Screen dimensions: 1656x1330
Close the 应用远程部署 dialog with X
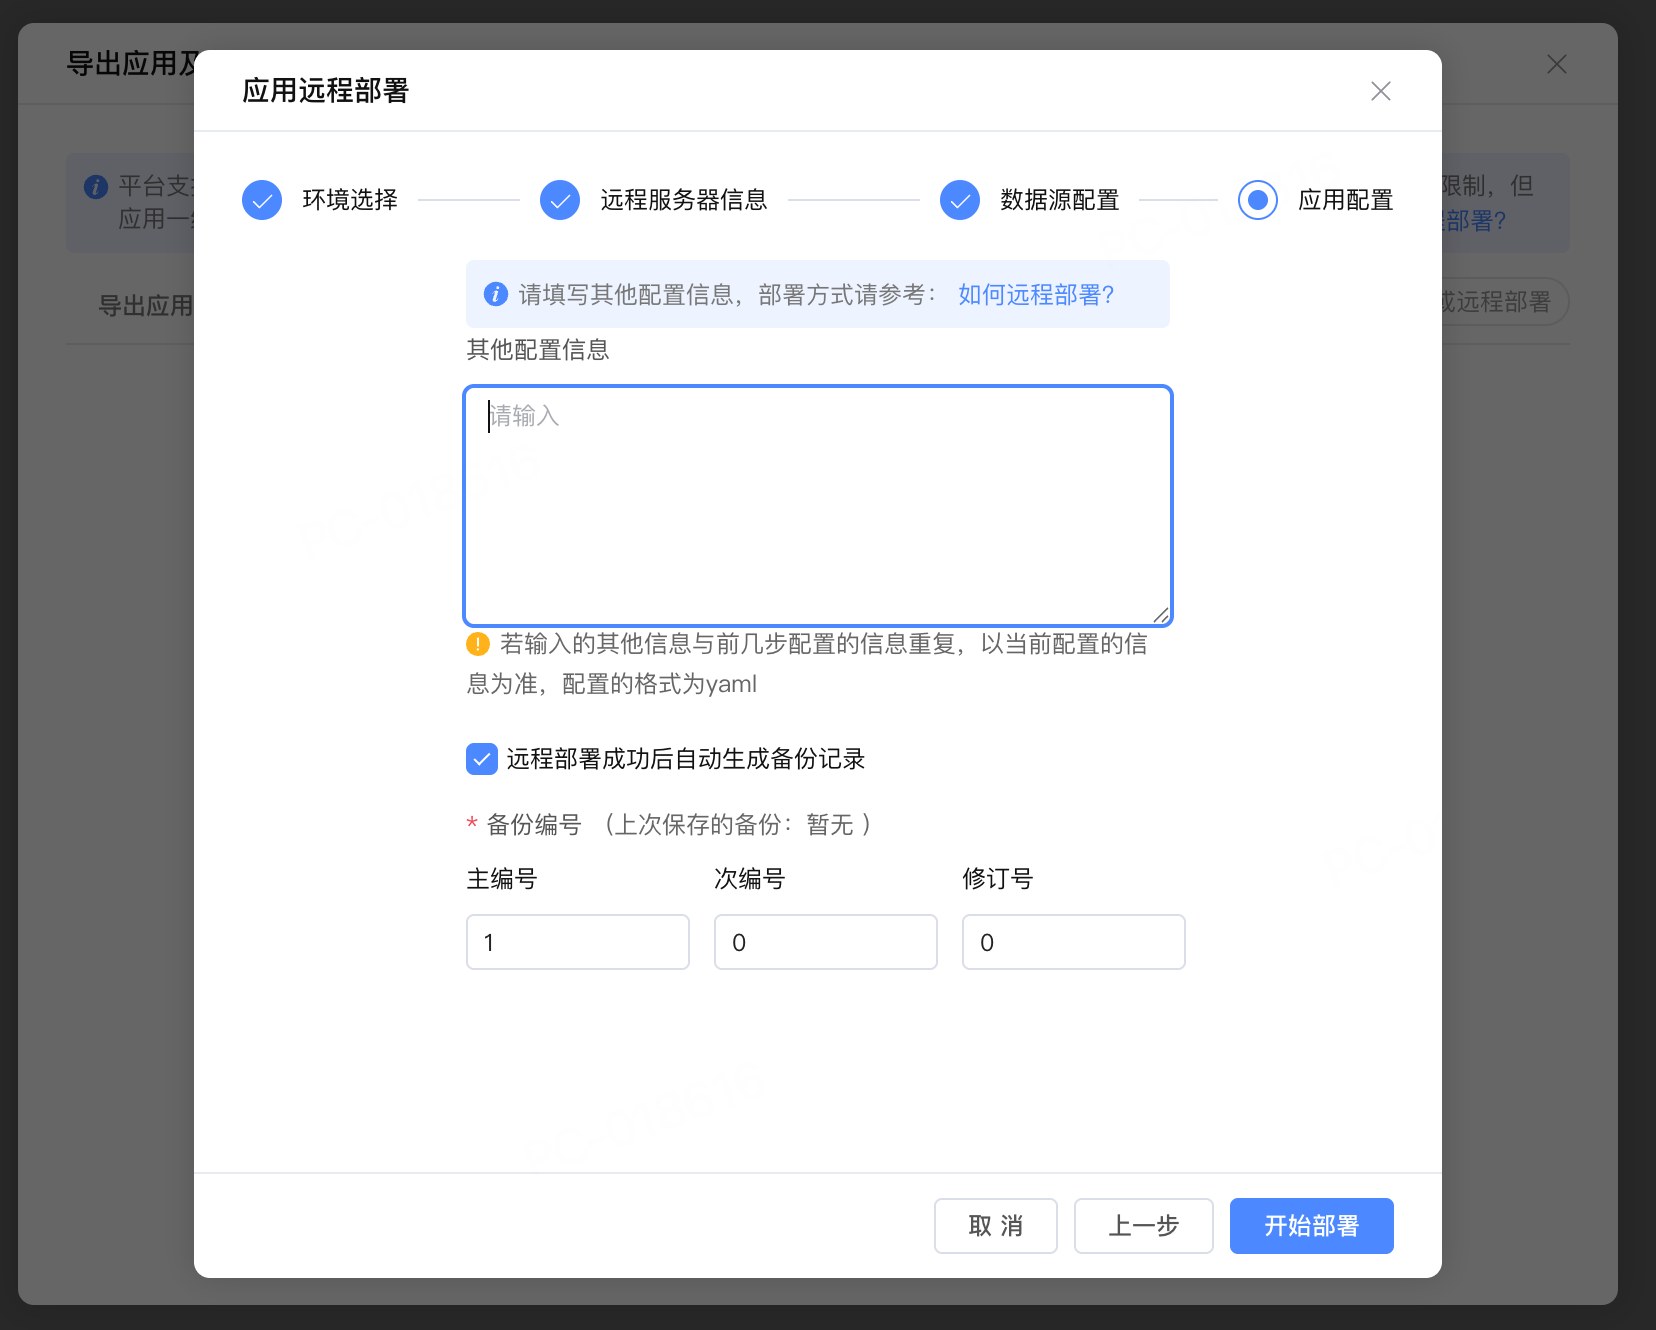coord(1381,91)
